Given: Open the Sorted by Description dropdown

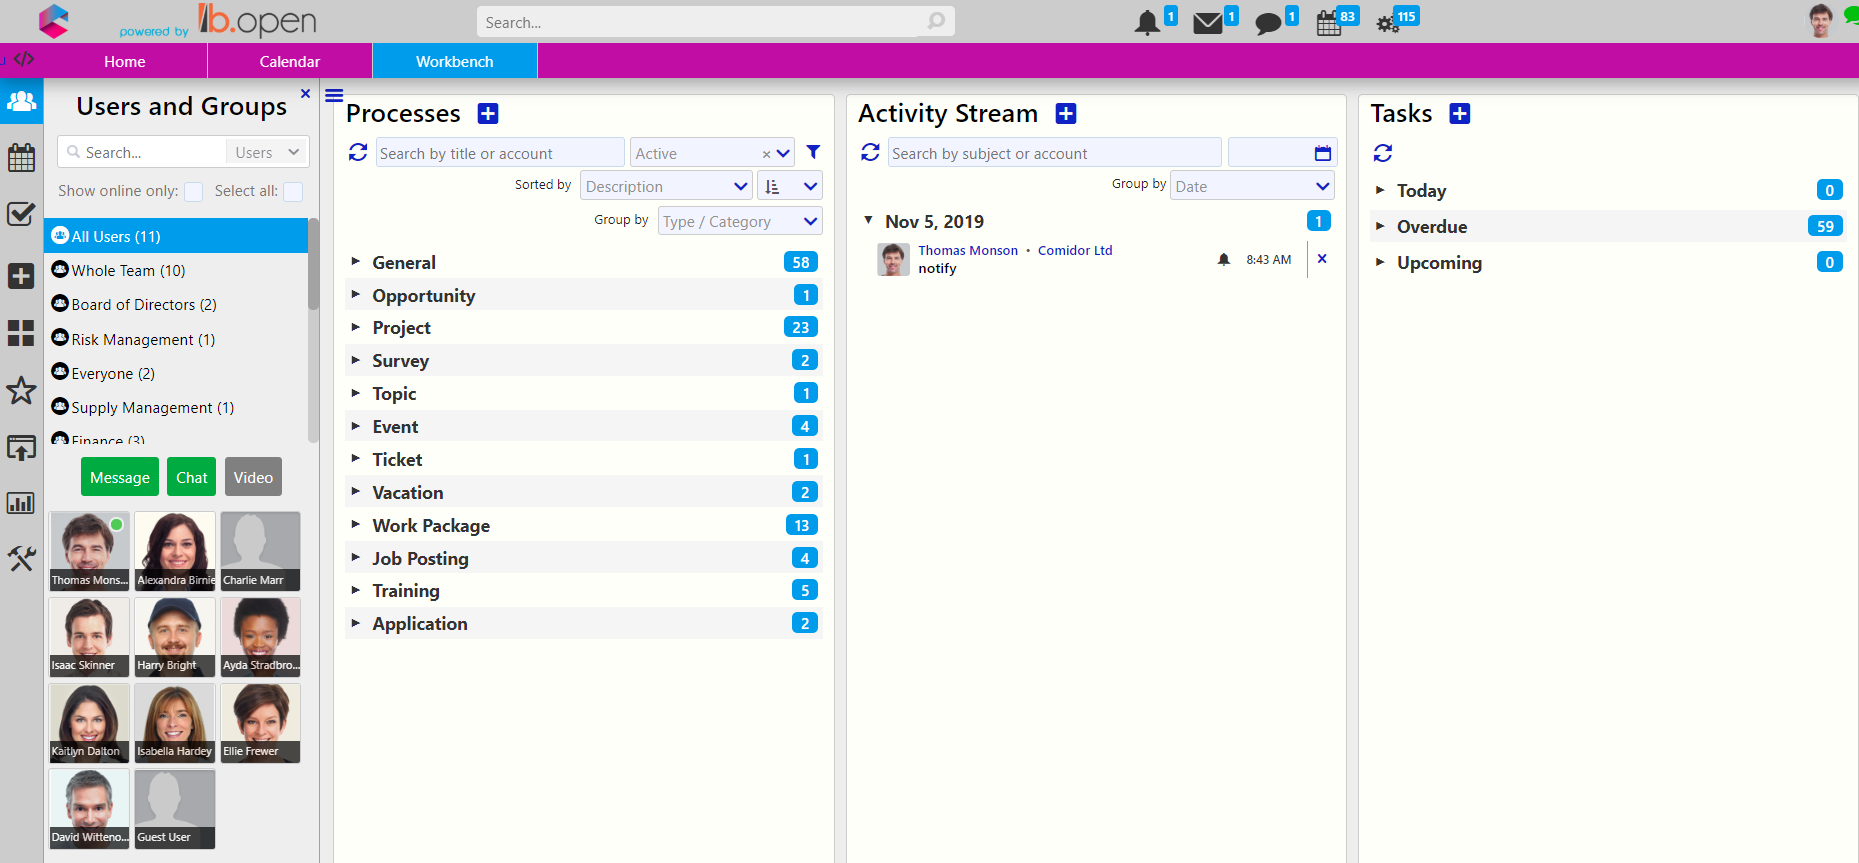Looking at the screenshot, I should (666, 186).
